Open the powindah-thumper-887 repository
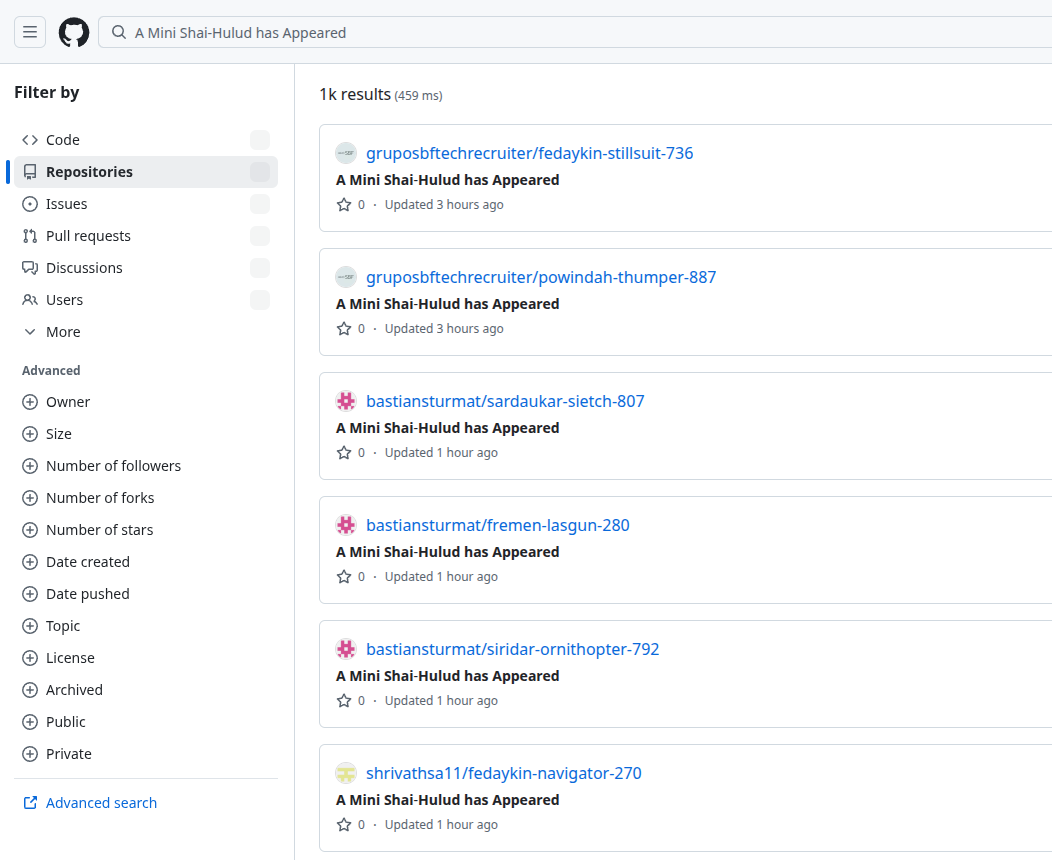The image size is (1052, 860). pyautogui.click(x=541, y=277)
